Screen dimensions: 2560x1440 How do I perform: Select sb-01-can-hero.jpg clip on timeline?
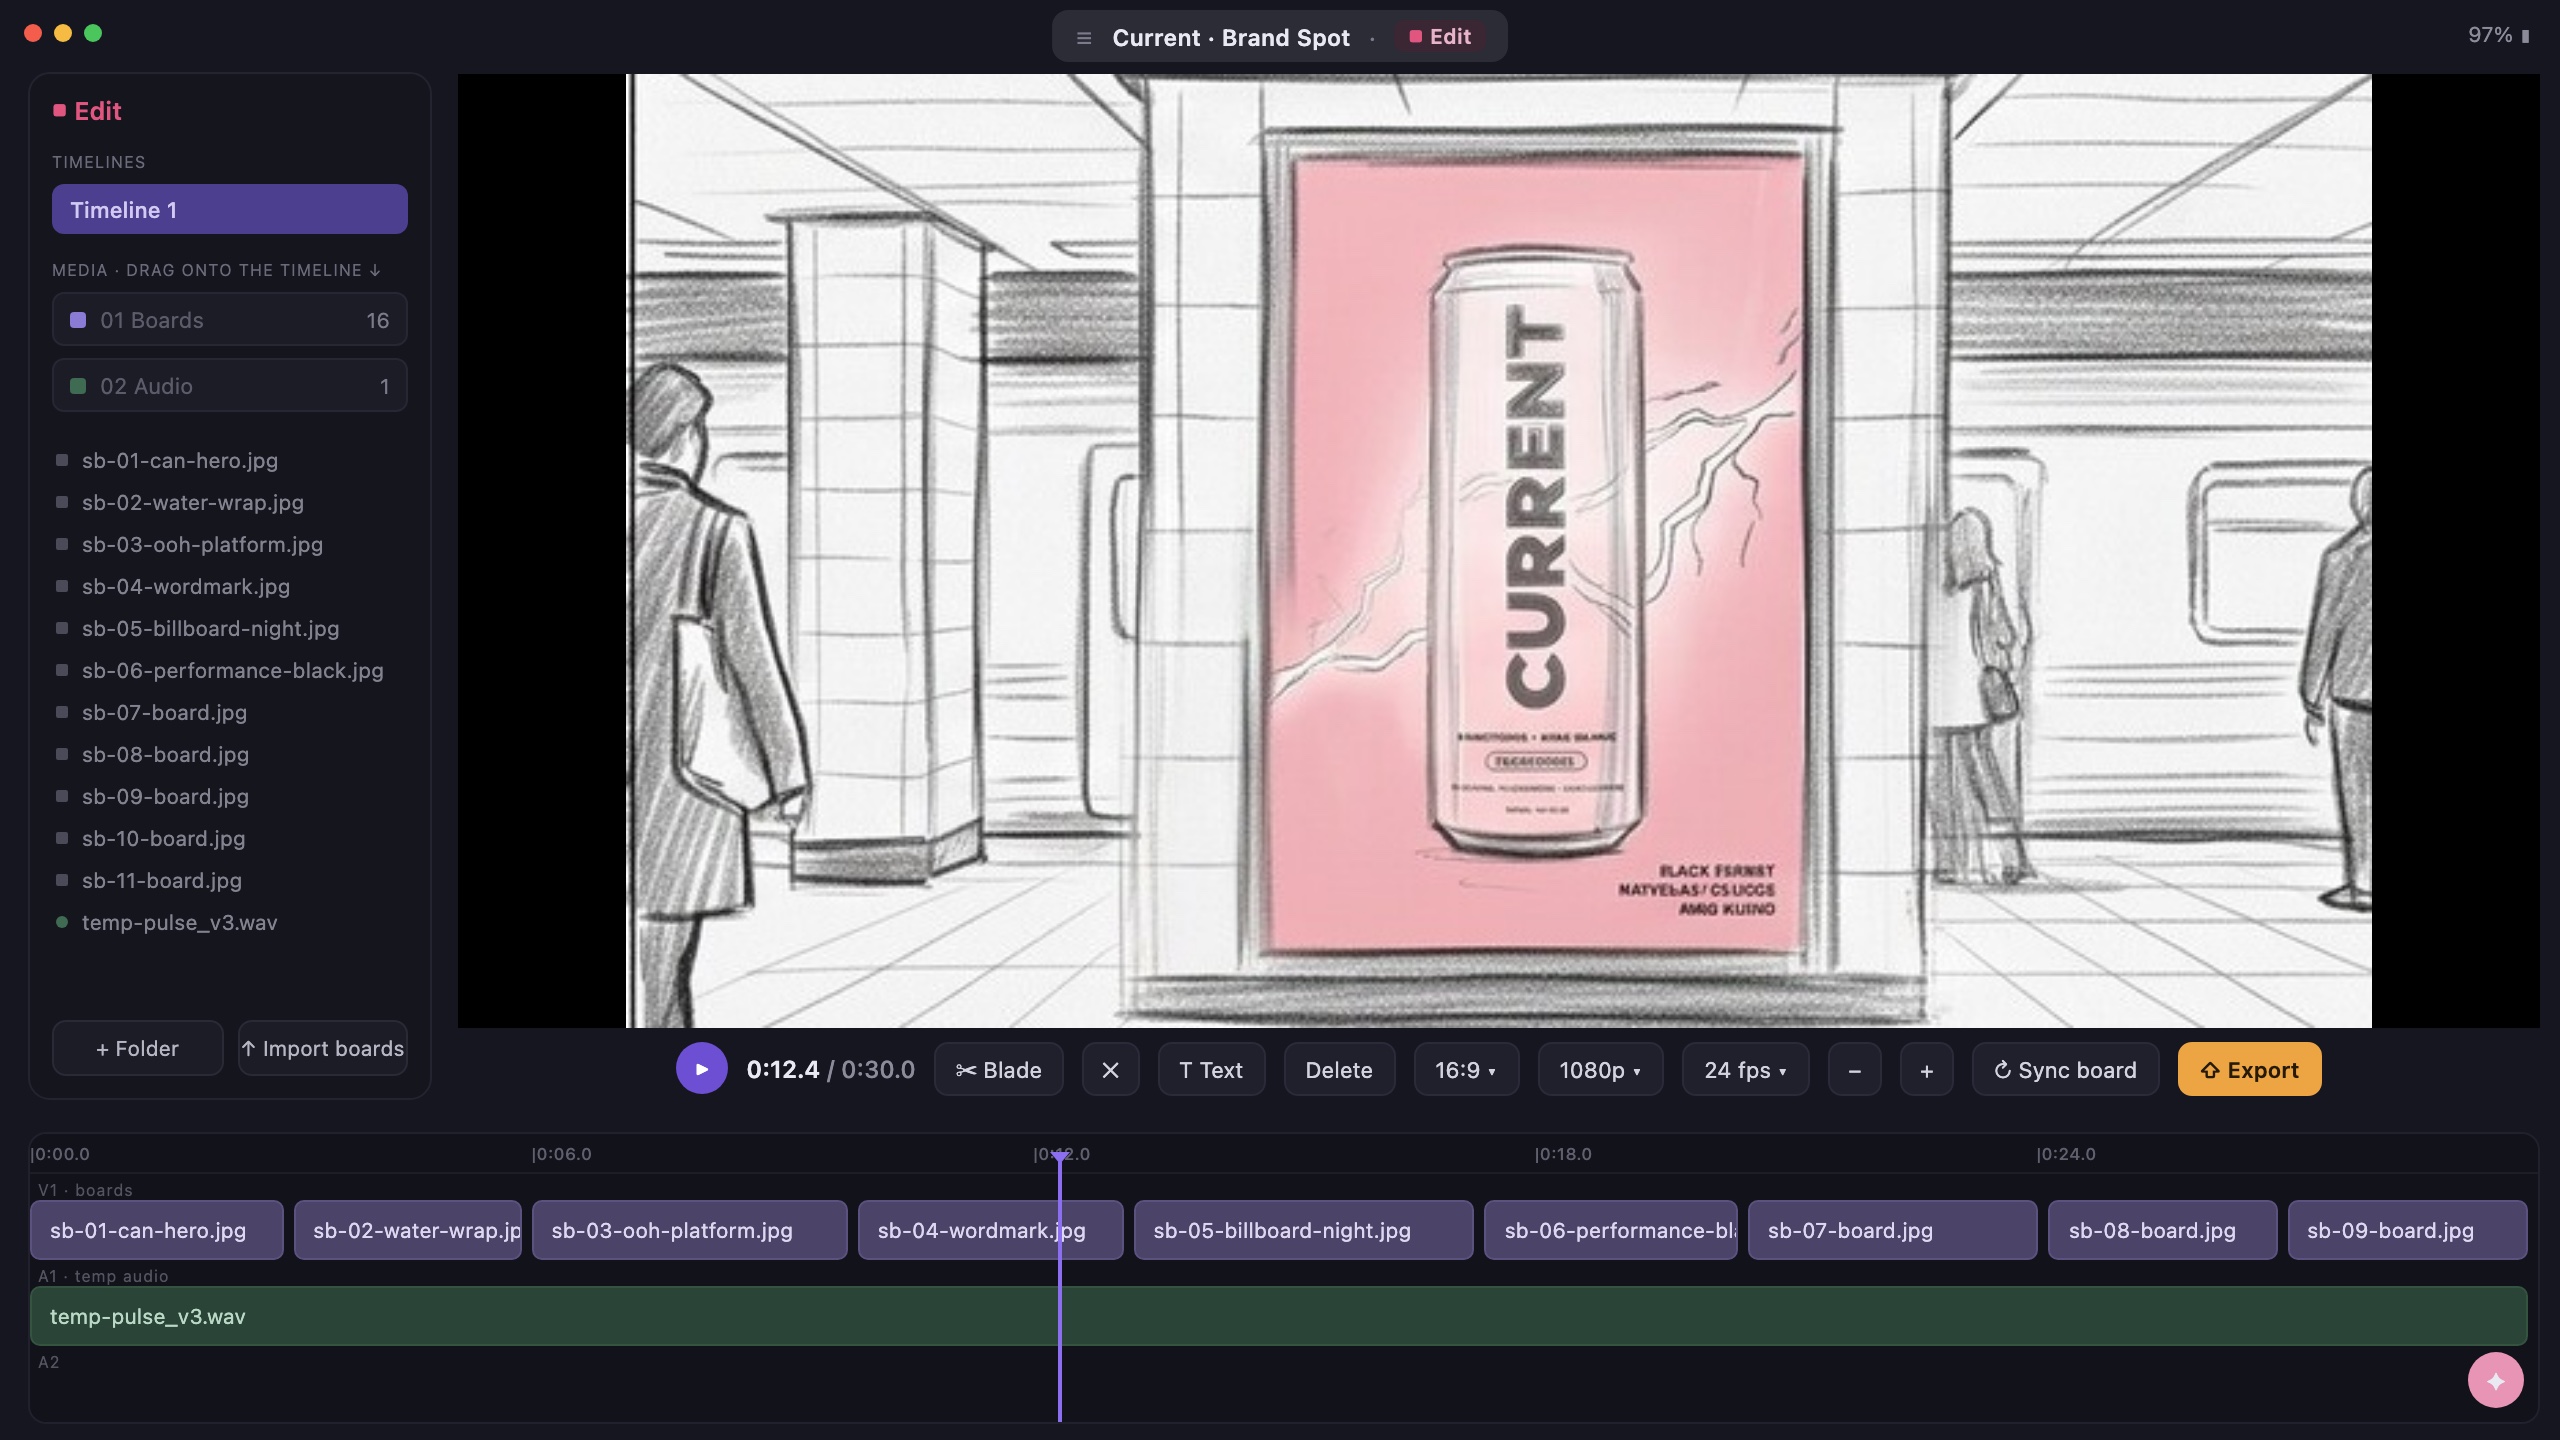pos(157,1230)
